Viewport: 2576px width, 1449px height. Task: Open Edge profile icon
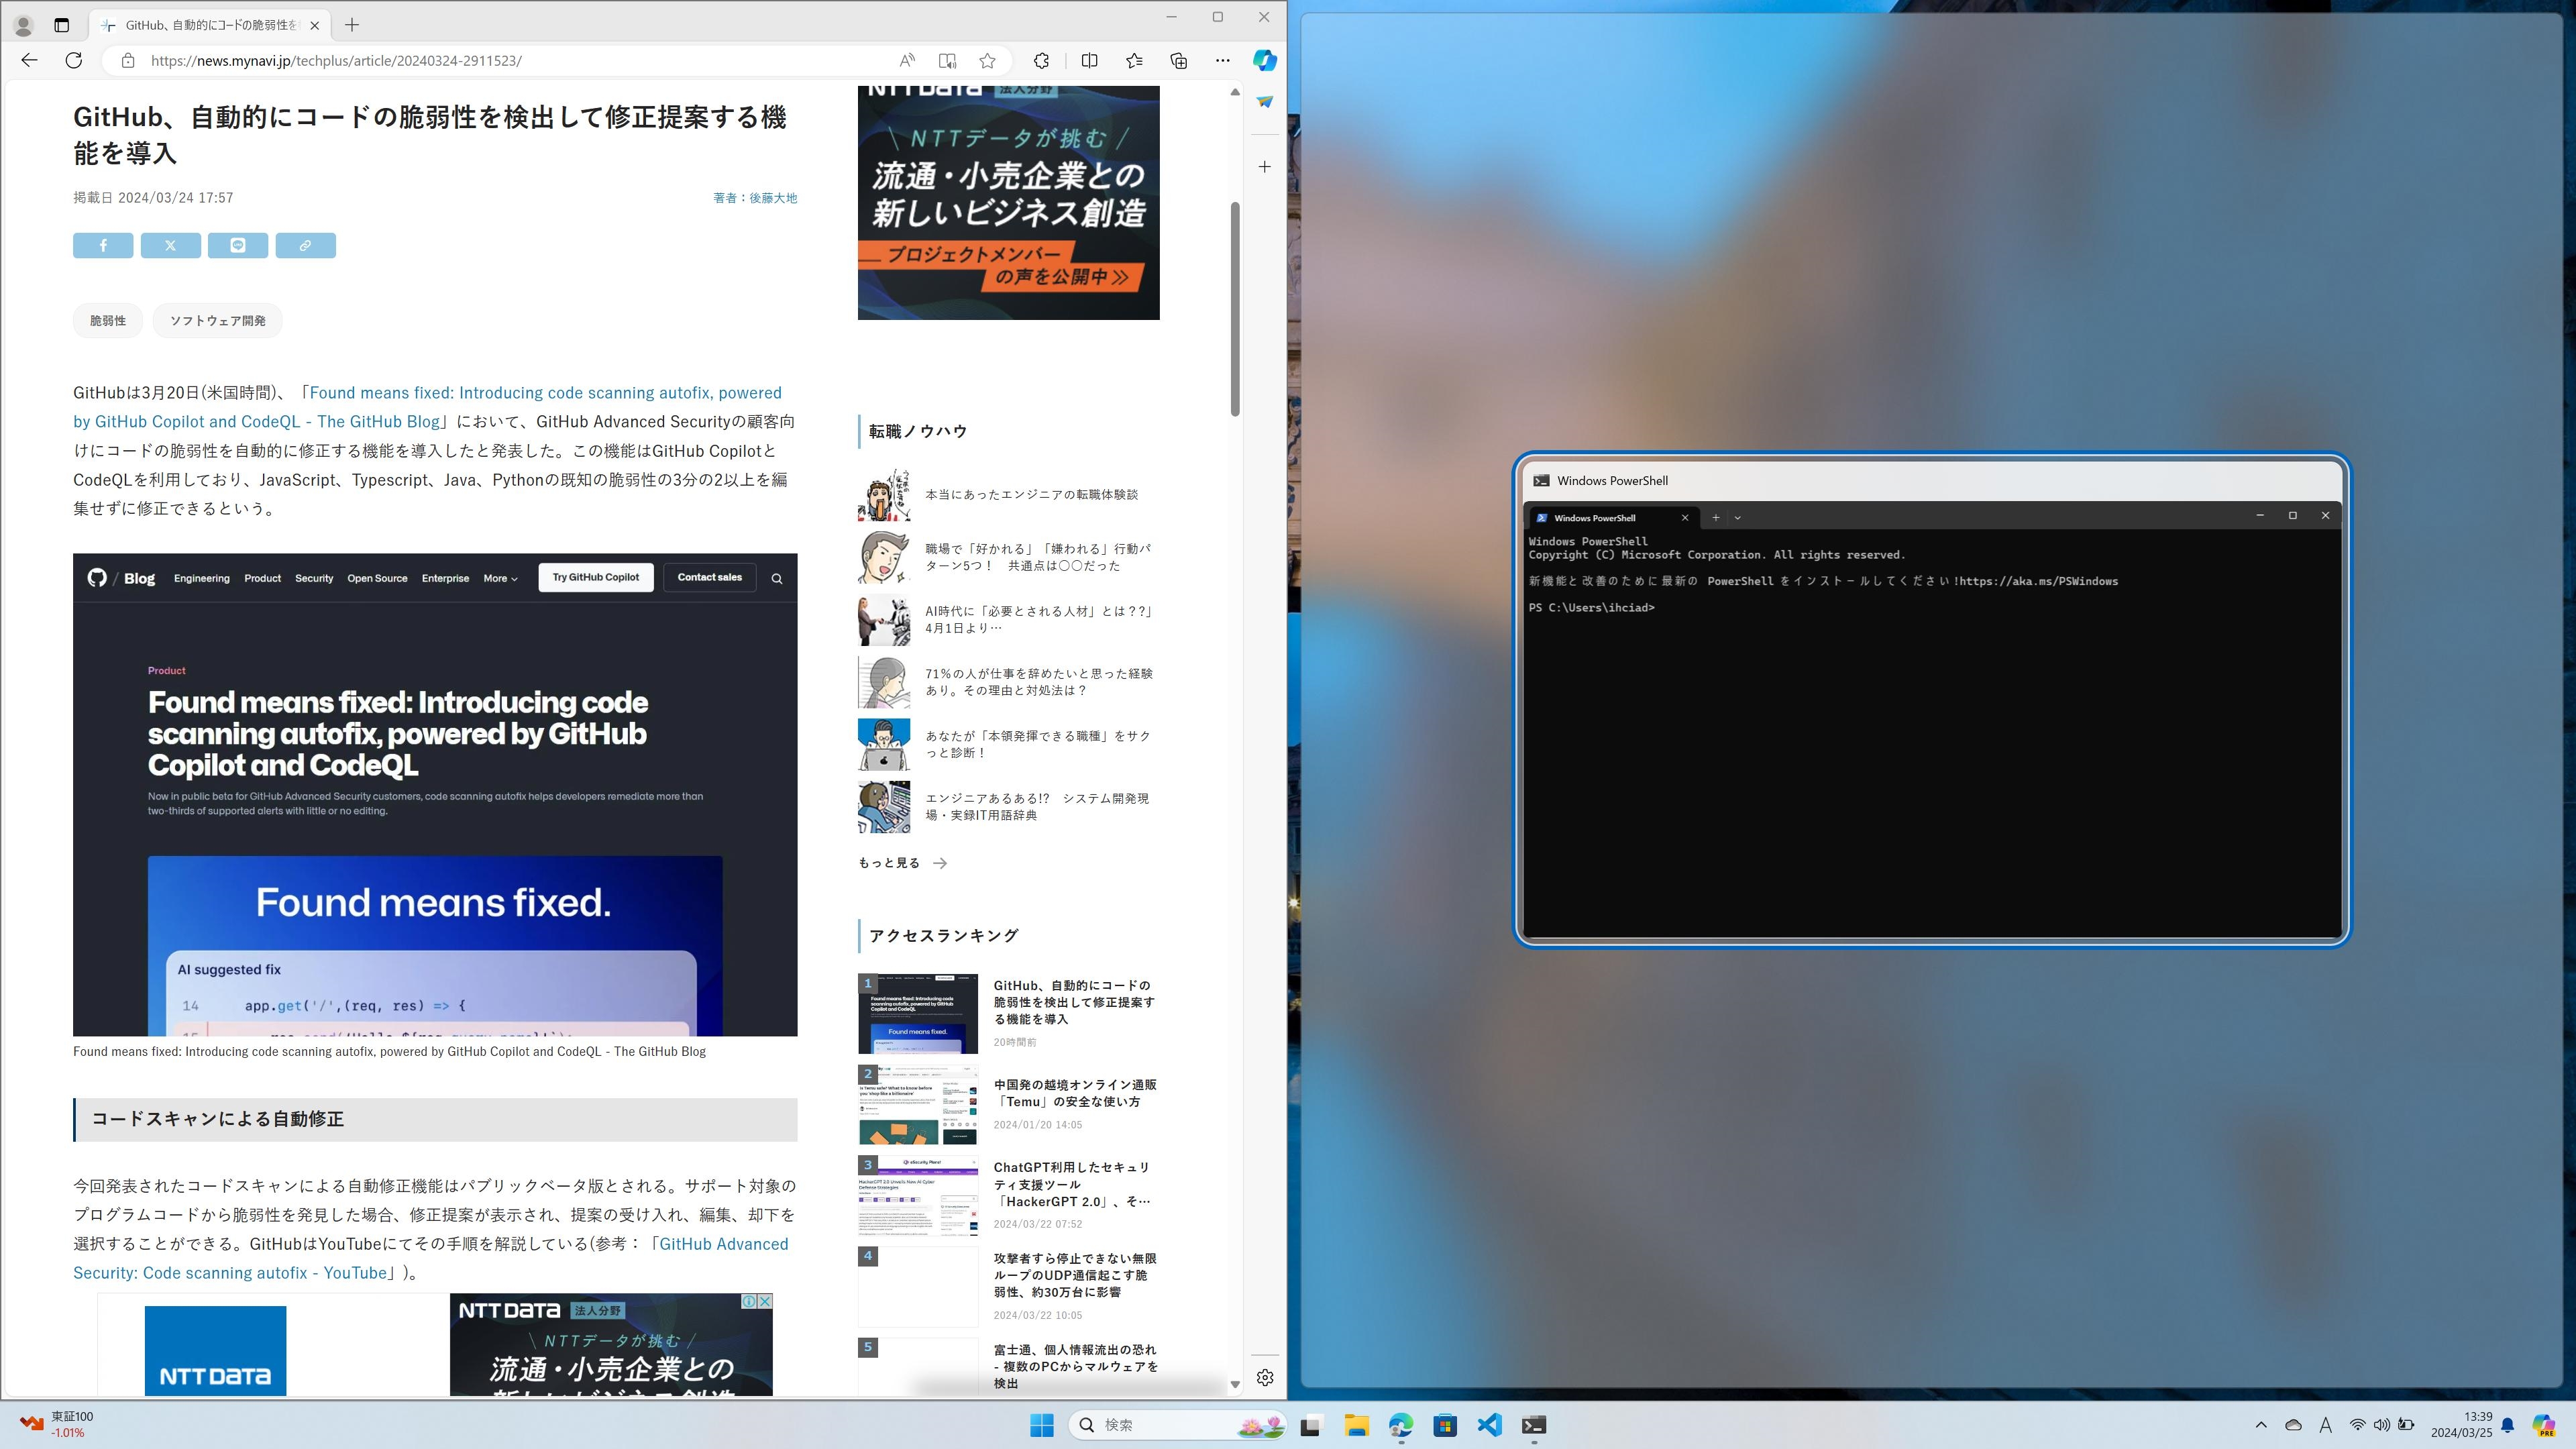point(23,25)
